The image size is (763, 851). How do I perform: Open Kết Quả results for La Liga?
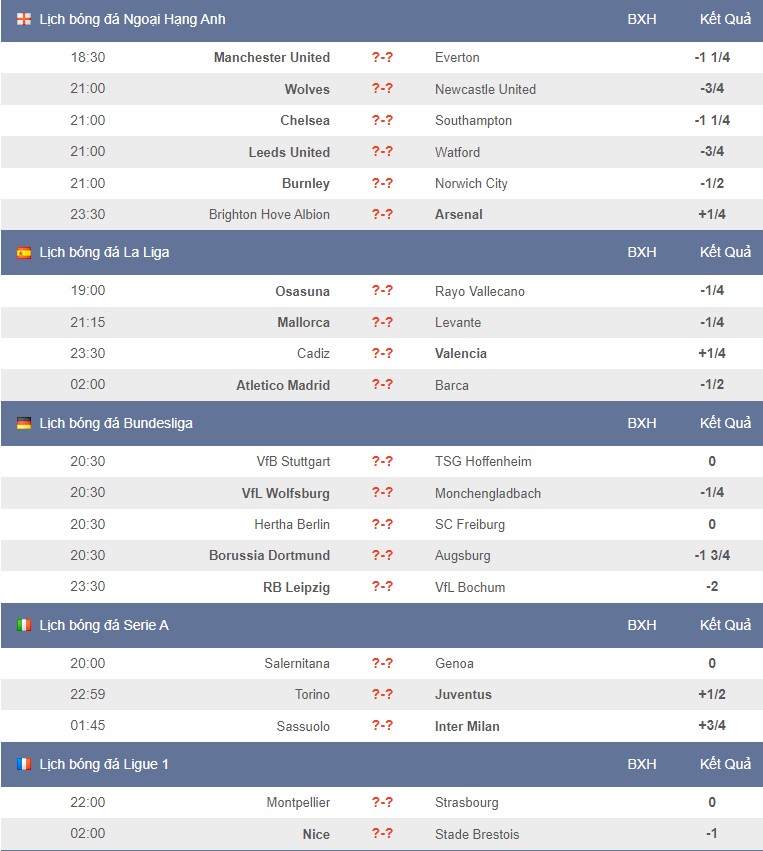725,252
